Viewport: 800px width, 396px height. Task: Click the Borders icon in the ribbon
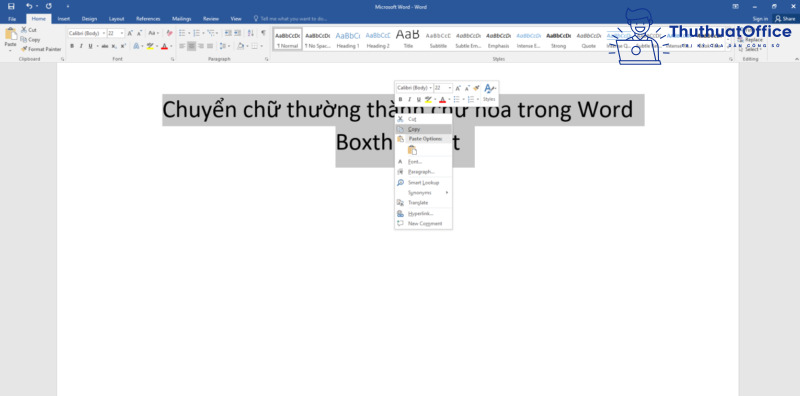(255, 46)
